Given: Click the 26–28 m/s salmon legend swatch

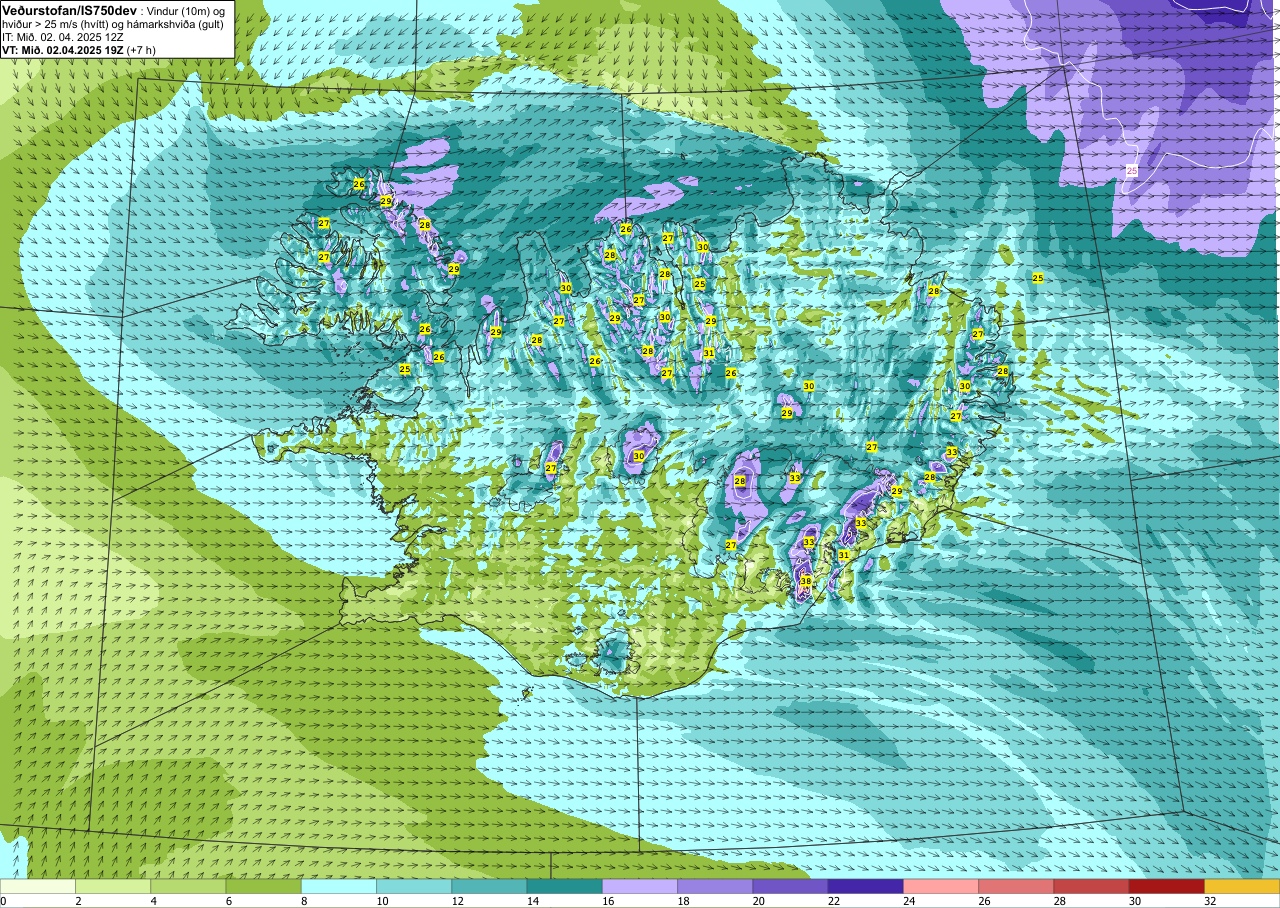Looking at the screenshot, I should point(1016,886).
